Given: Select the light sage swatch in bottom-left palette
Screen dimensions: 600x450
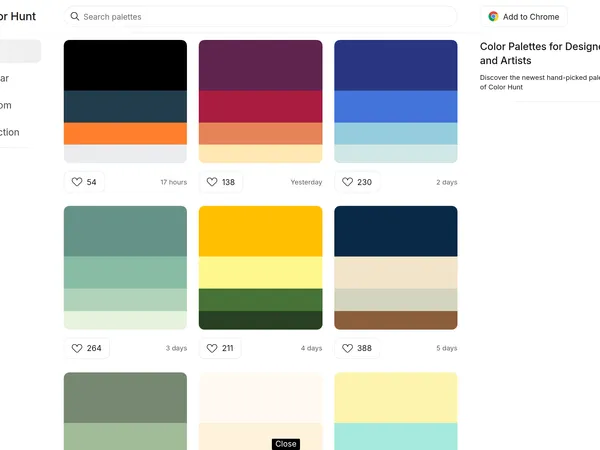Looking at the screenshot, I should [126, 436].
